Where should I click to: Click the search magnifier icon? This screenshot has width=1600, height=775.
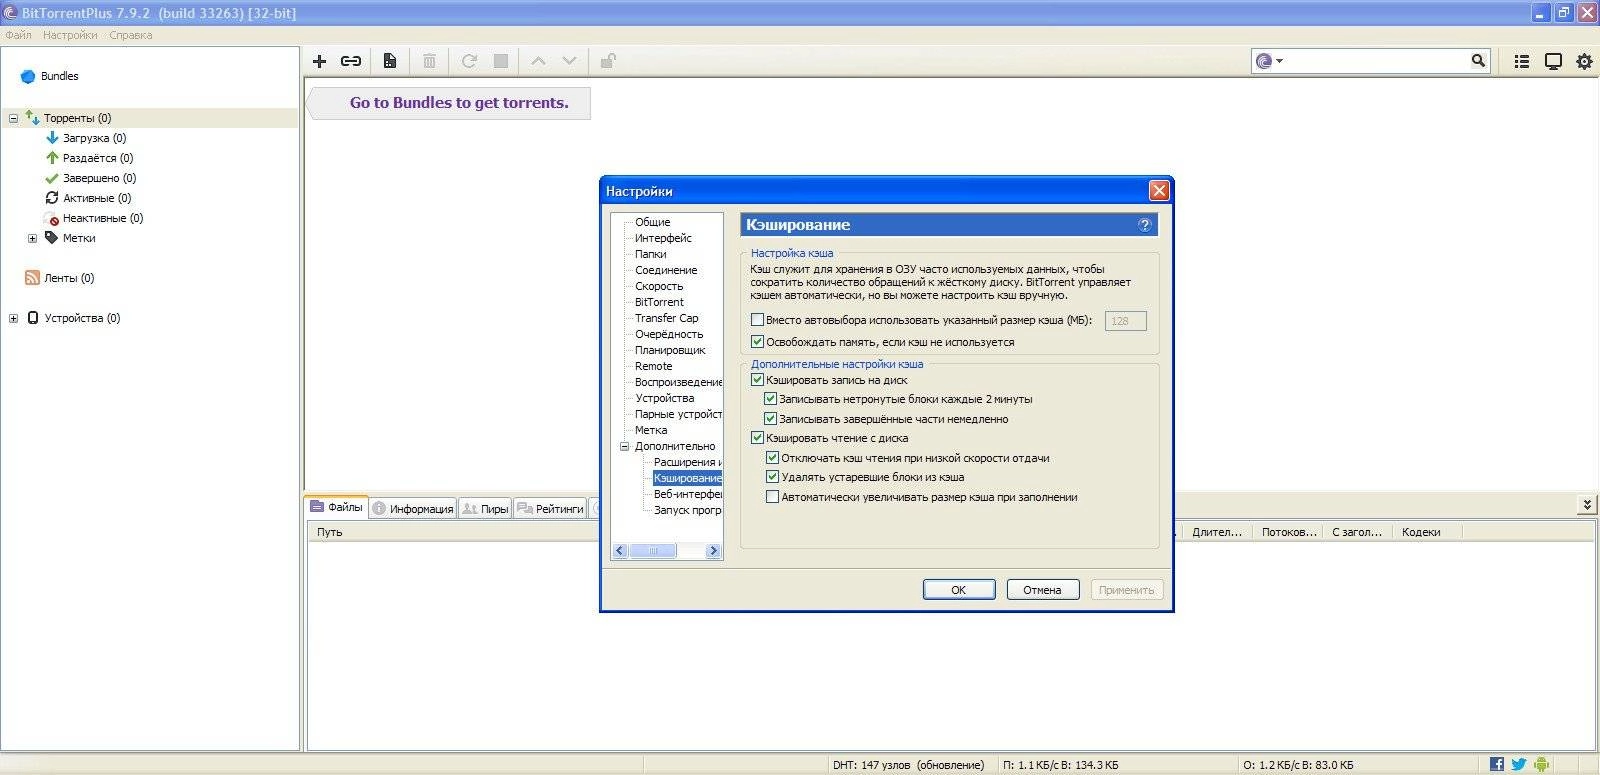[1478, 61]
